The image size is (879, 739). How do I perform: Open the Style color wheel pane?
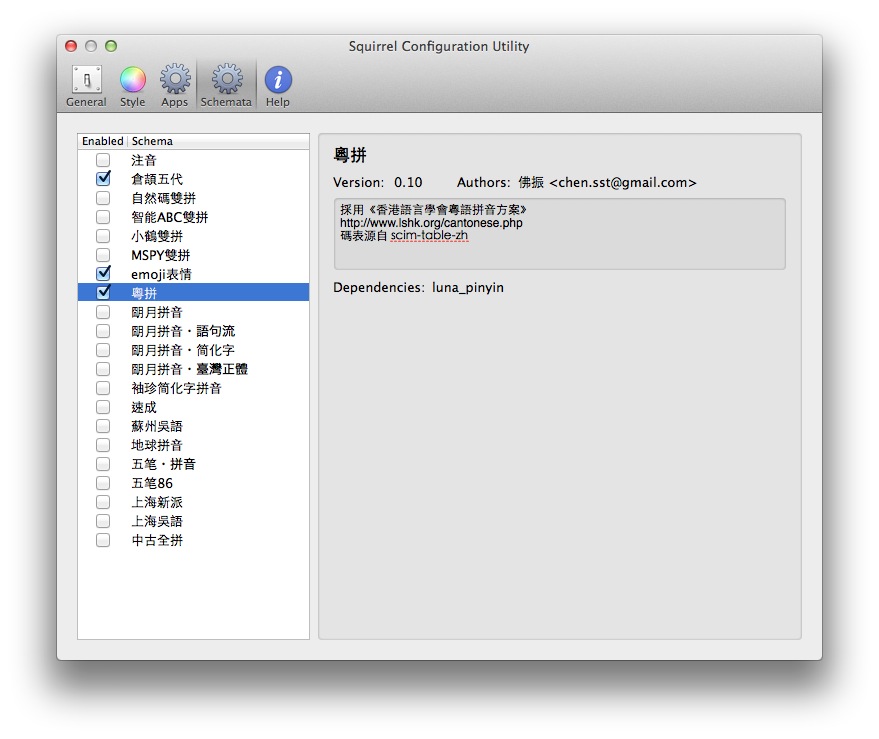pos(133,85)
